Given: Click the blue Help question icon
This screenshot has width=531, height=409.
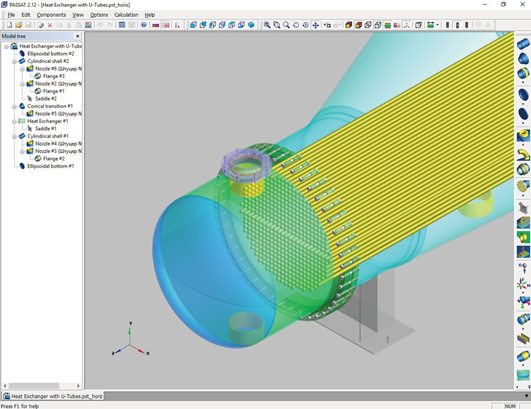Looking at the screenshot, I should pyautogui.click(x=144, y=25).
